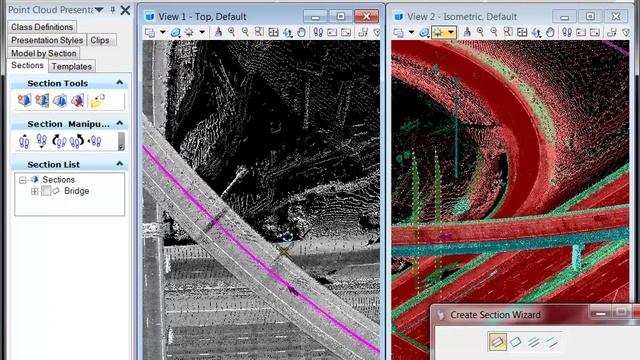
Task: Switch to the Templates tab
Action: click(71, 66)
